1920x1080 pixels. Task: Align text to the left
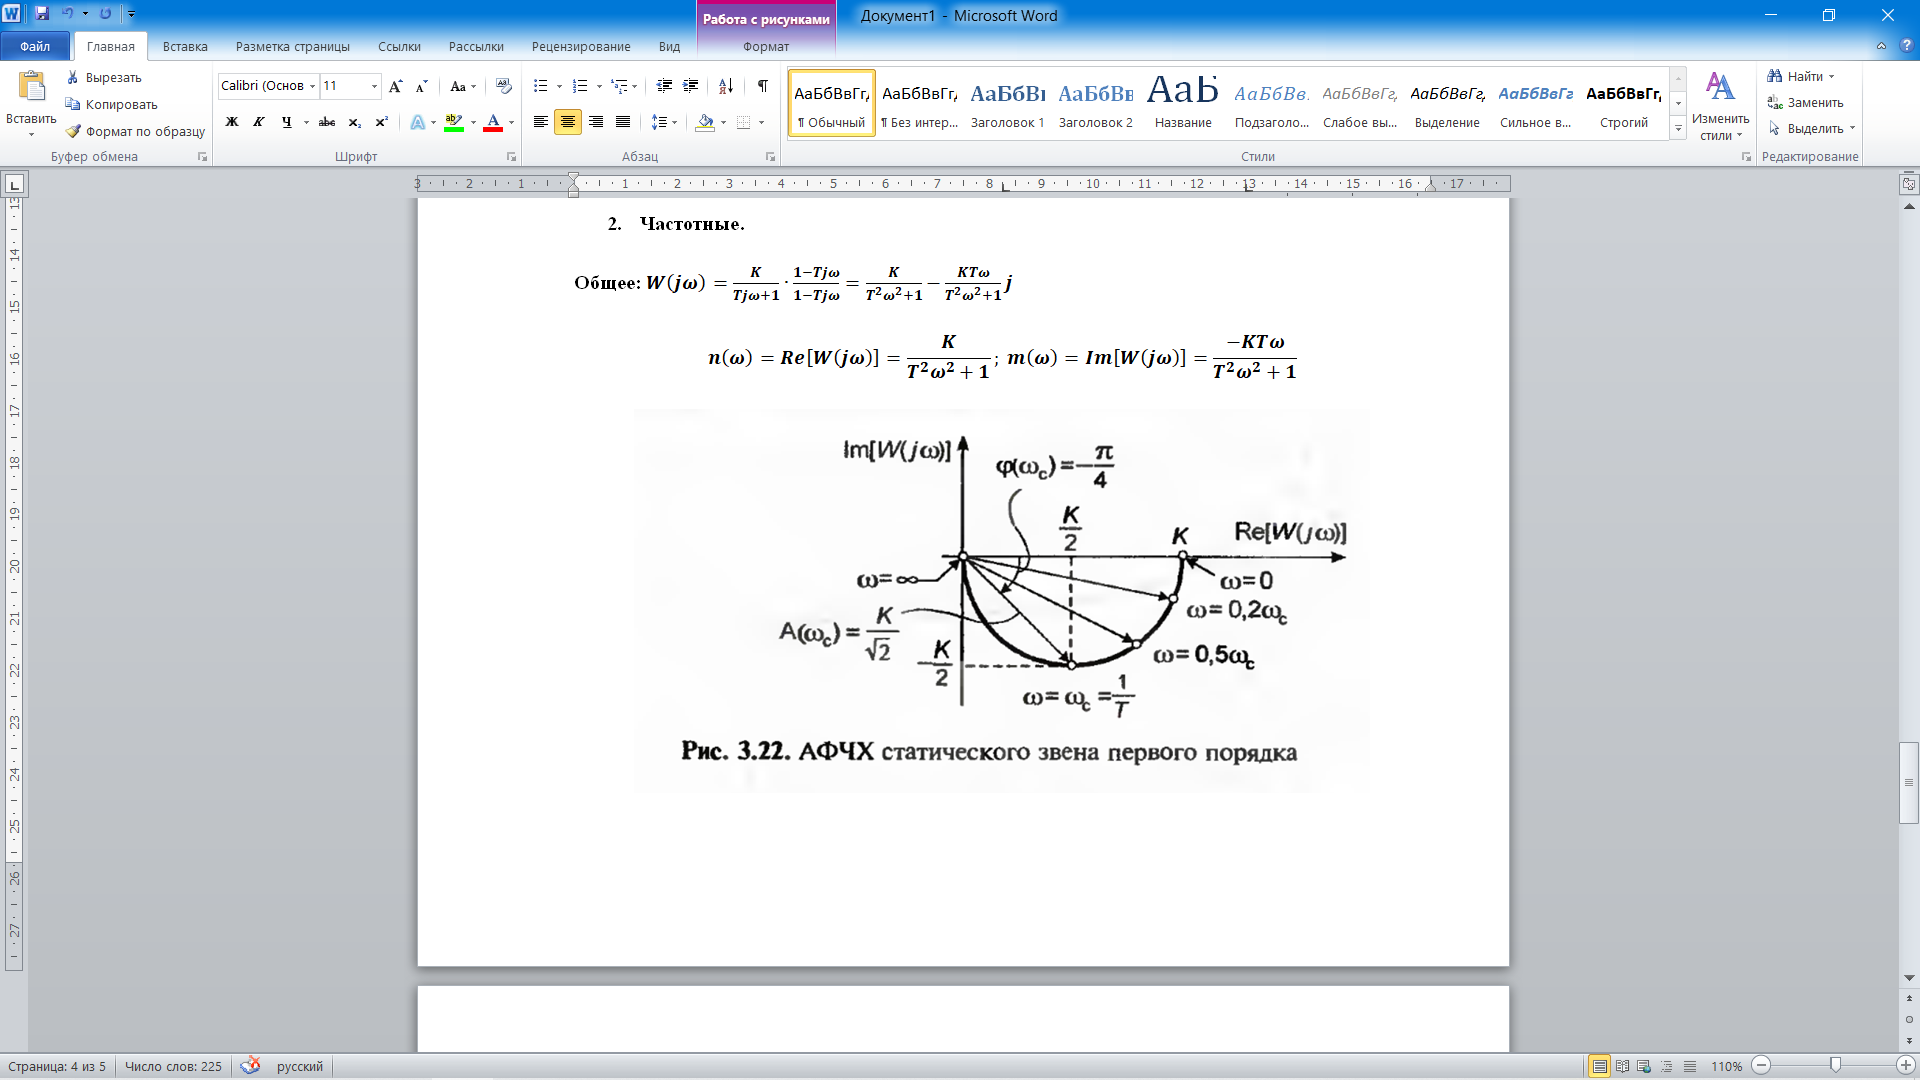(540, 122)
